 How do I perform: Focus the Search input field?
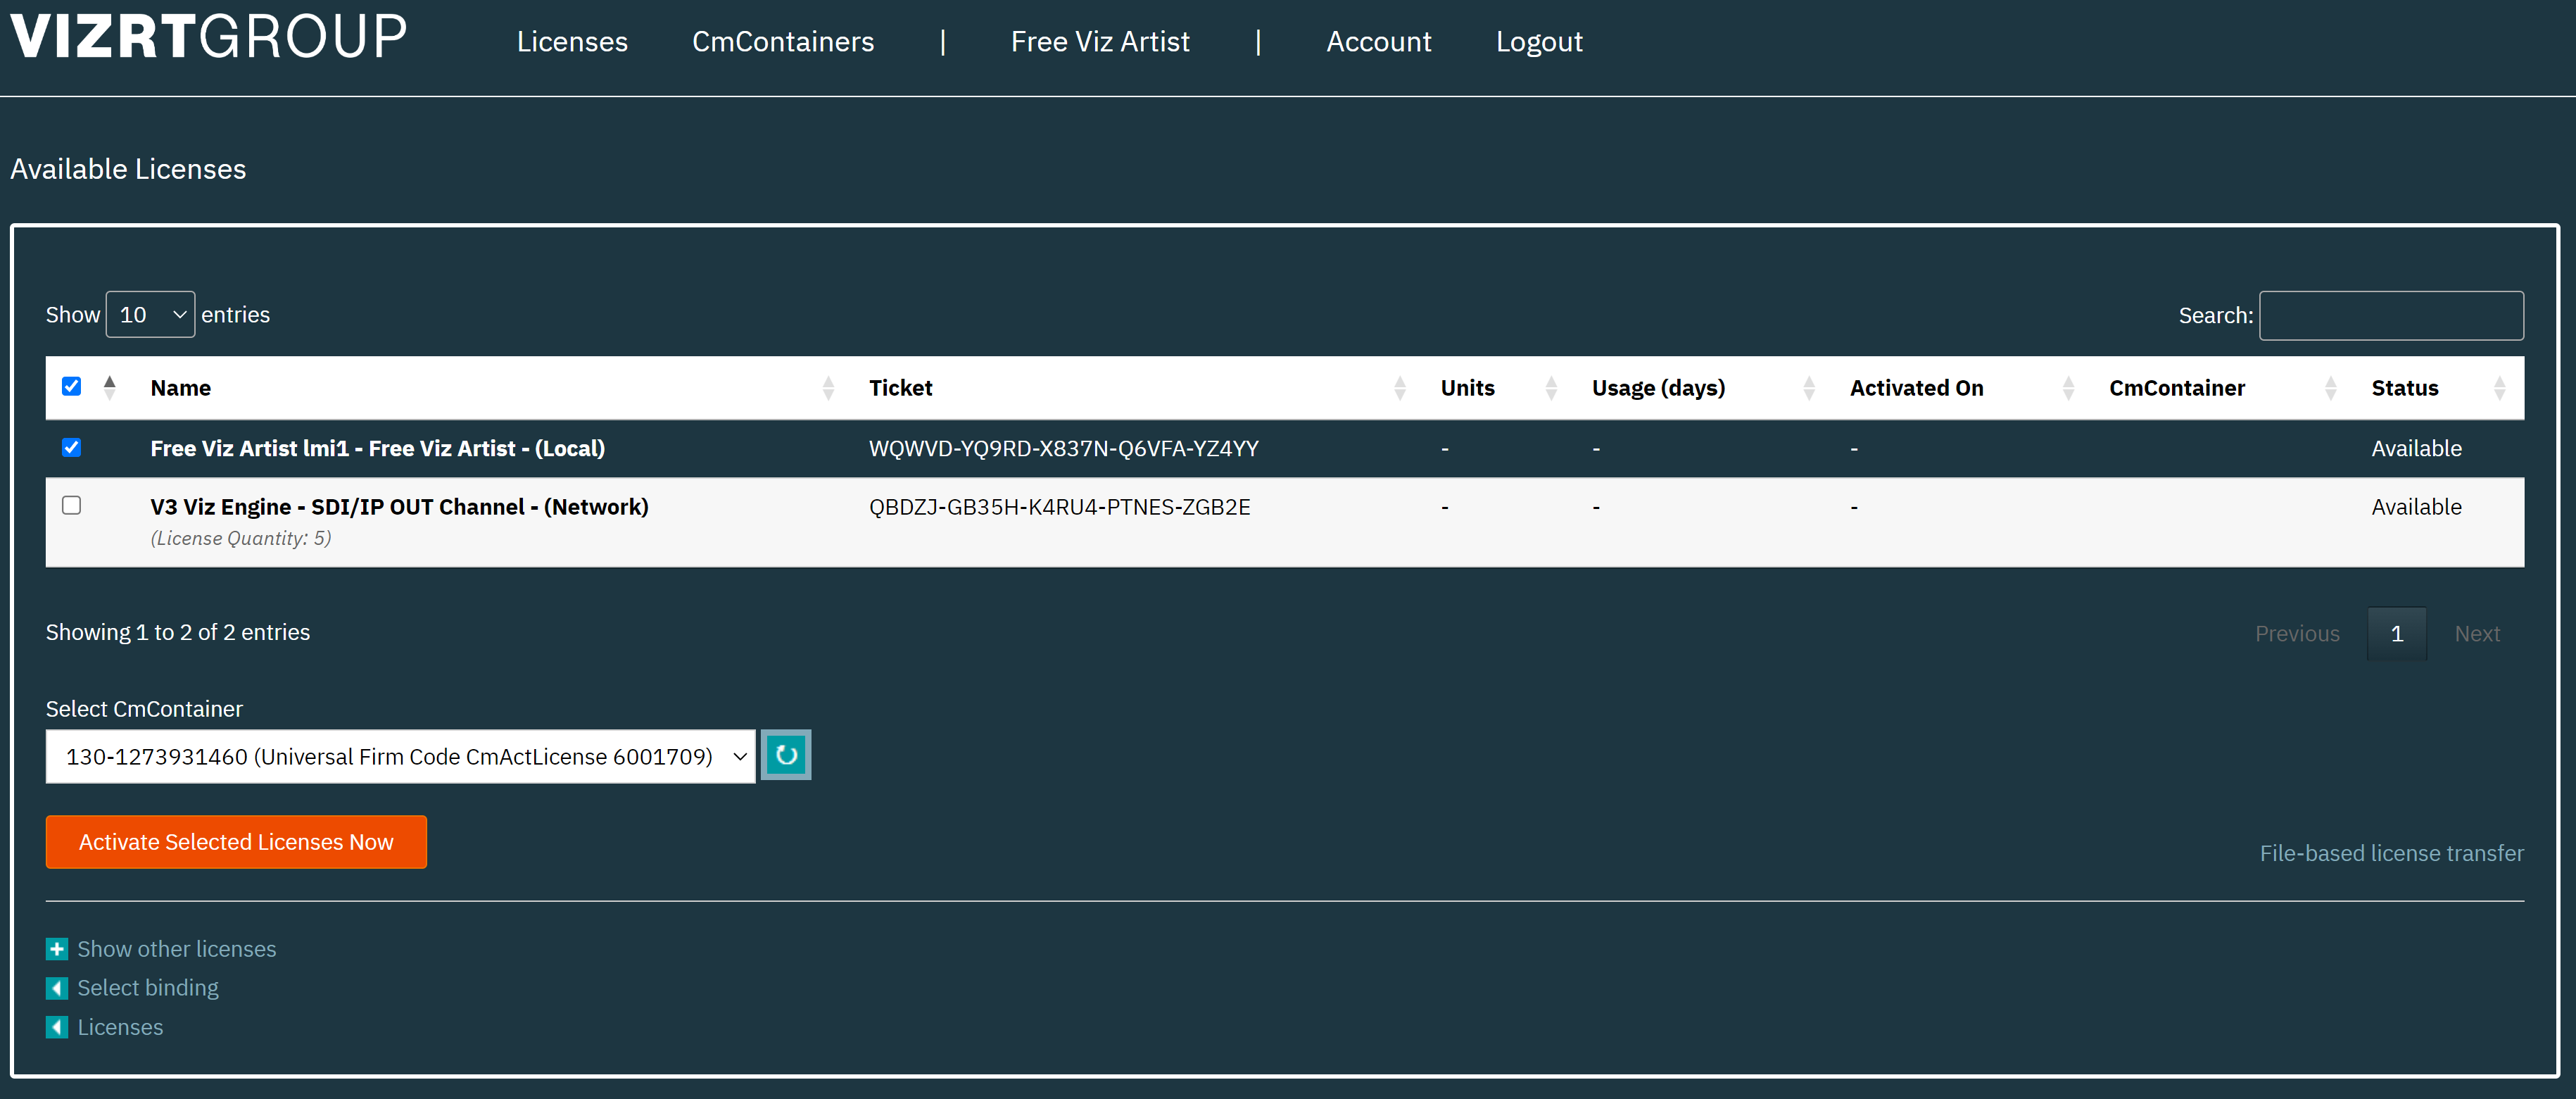(2391, 316)
